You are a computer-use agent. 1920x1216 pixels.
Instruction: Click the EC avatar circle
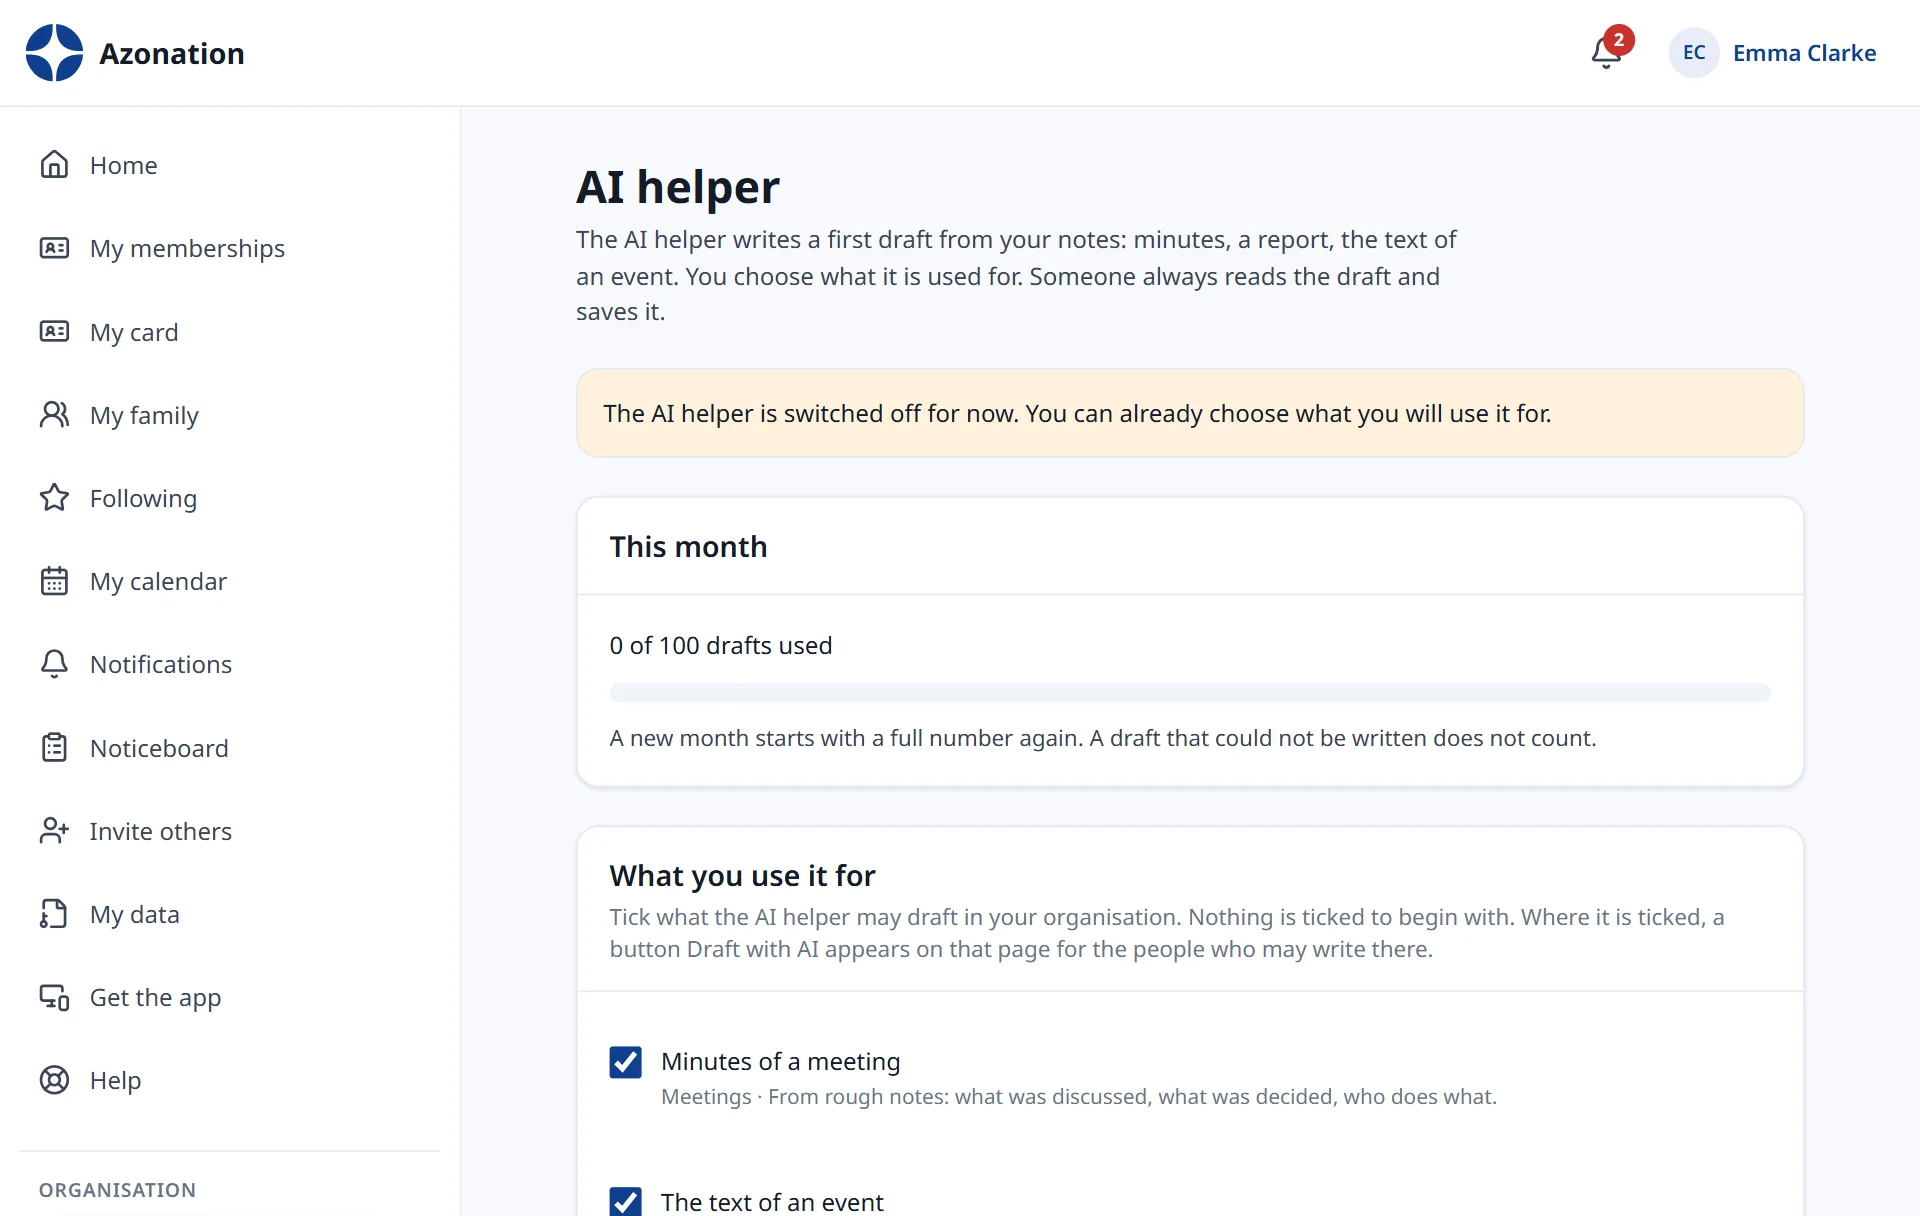click(1694, 53)
